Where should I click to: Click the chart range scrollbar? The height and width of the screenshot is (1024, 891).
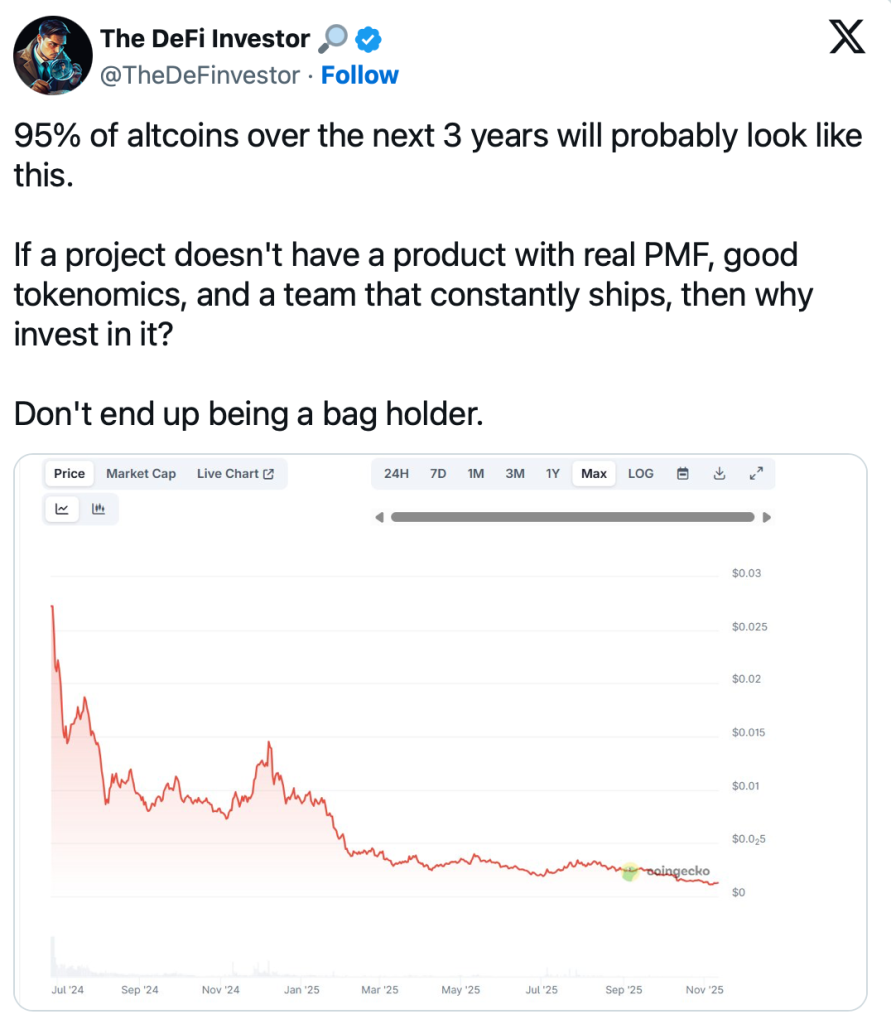pos(572,517)
